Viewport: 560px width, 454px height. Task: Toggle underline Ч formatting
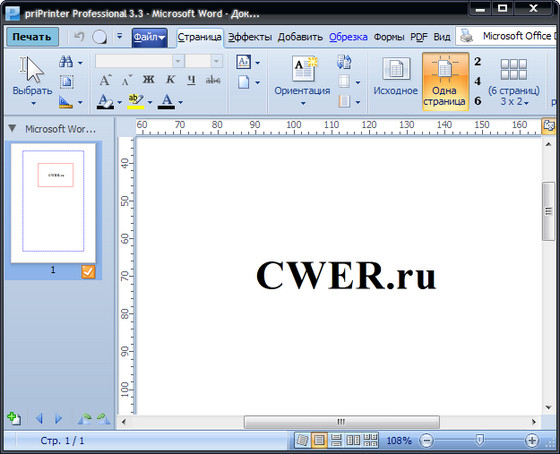tap(191, 80)
